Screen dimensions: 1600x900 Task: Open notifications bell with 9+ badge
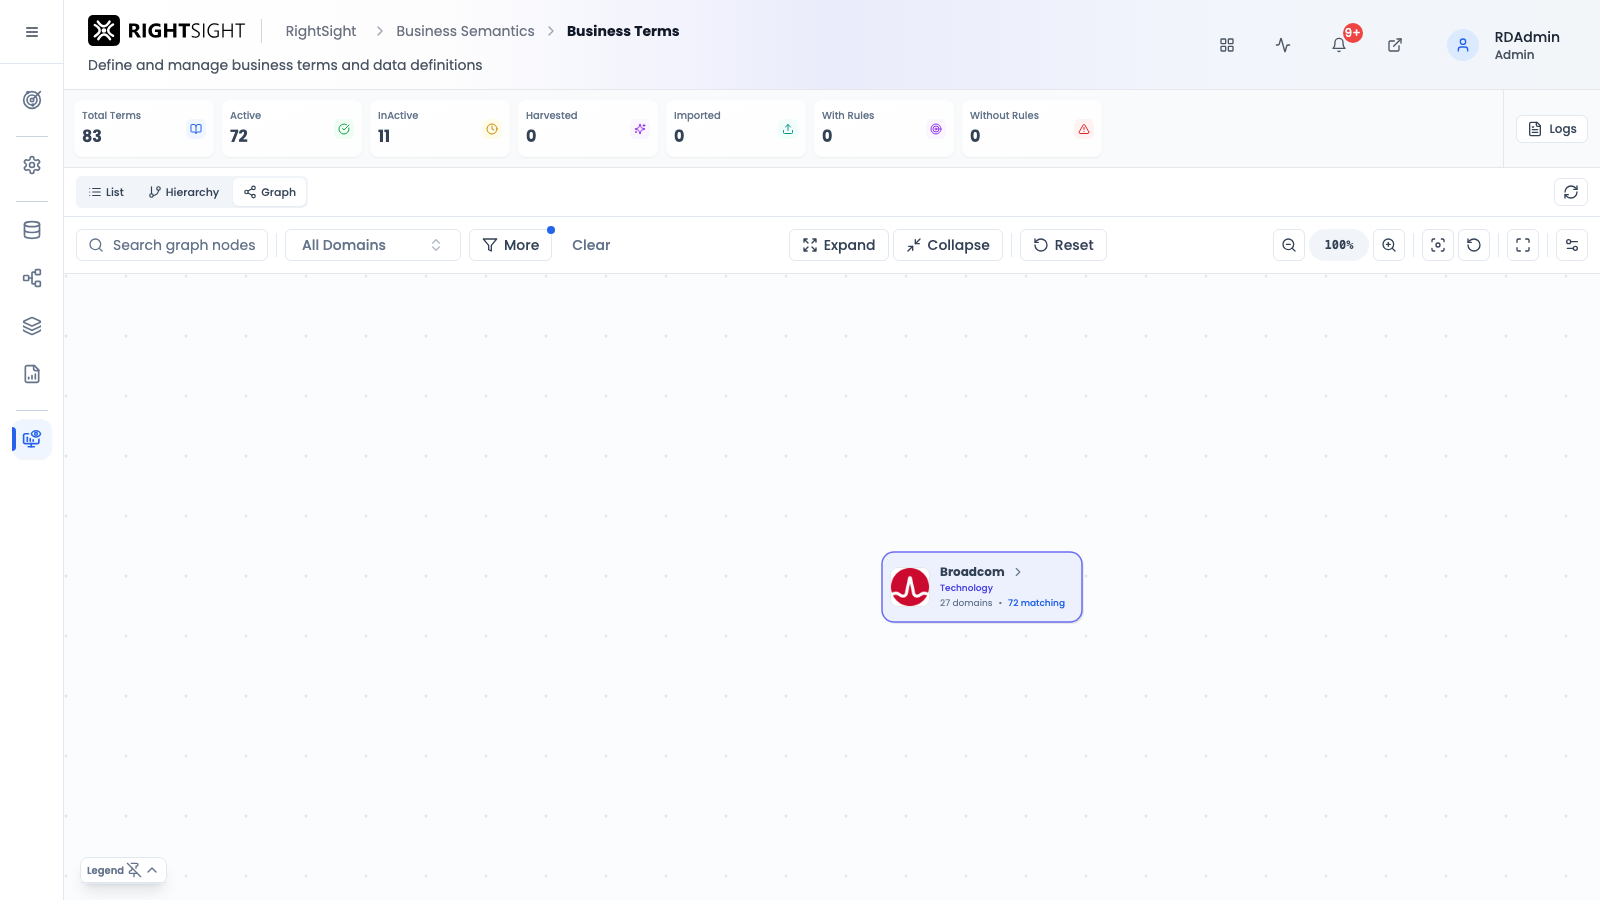coord(1340,44)
